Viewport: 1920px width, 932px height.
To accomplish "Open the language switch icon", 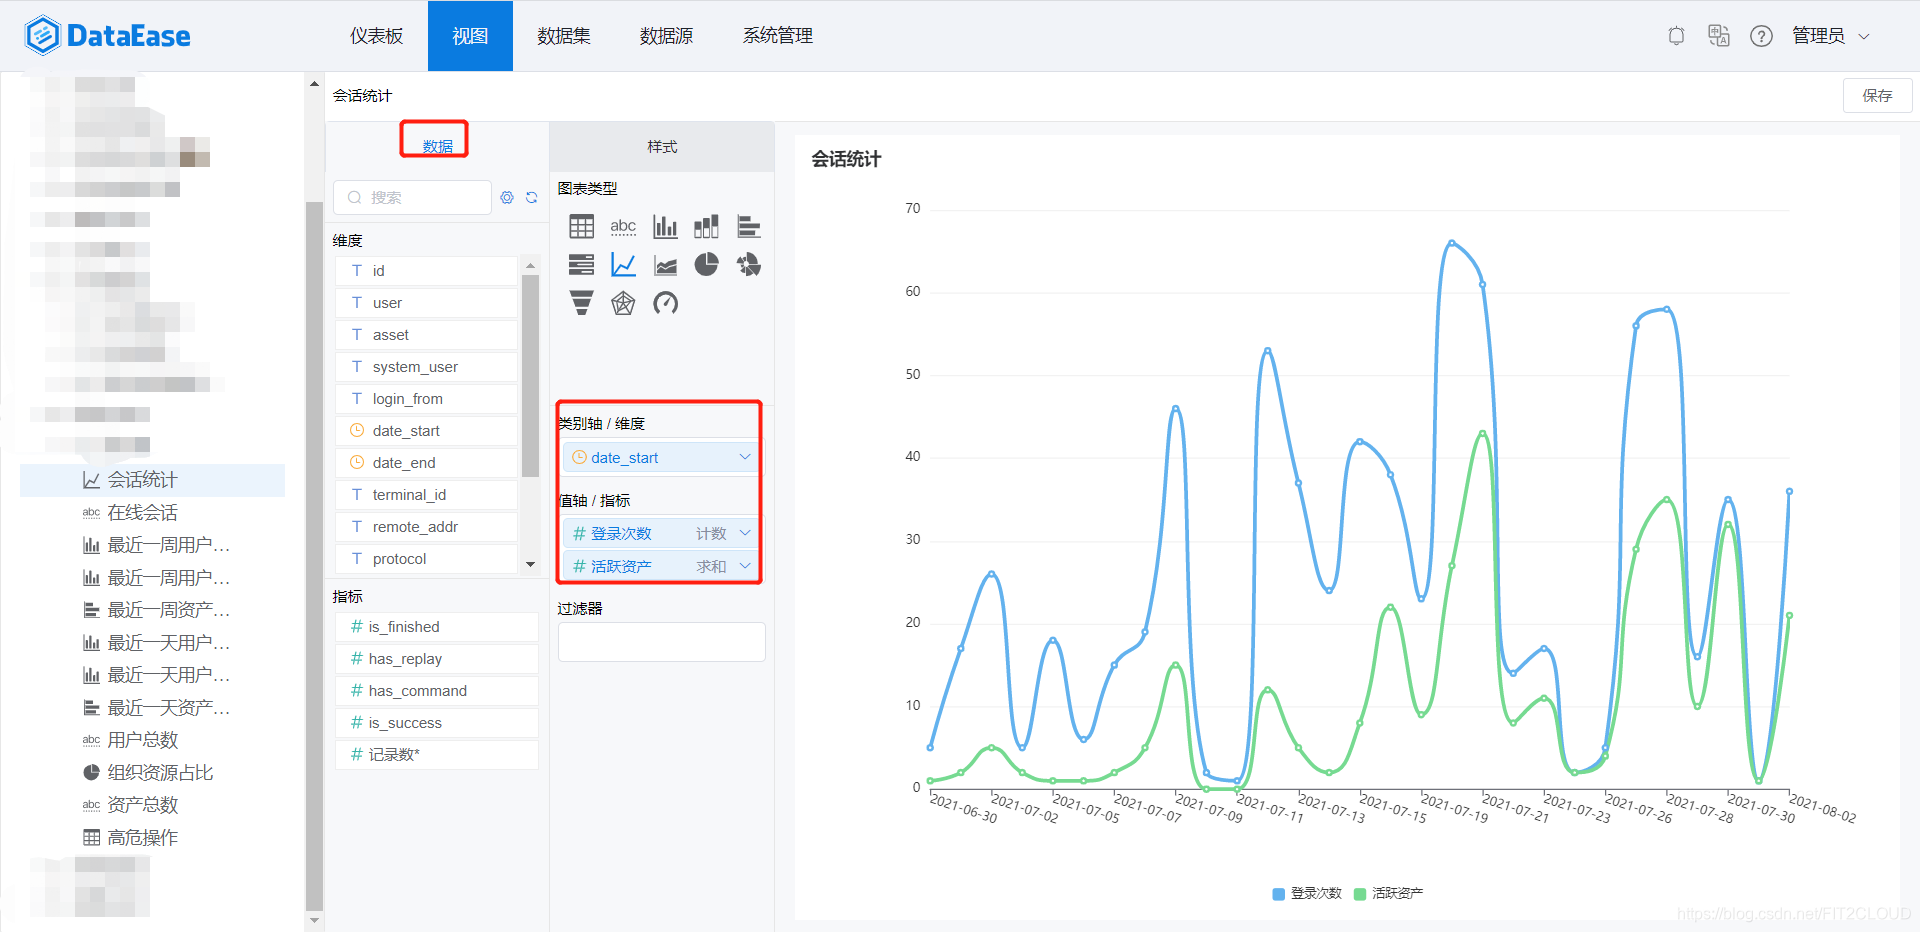I will click(x=1719, y=36).
